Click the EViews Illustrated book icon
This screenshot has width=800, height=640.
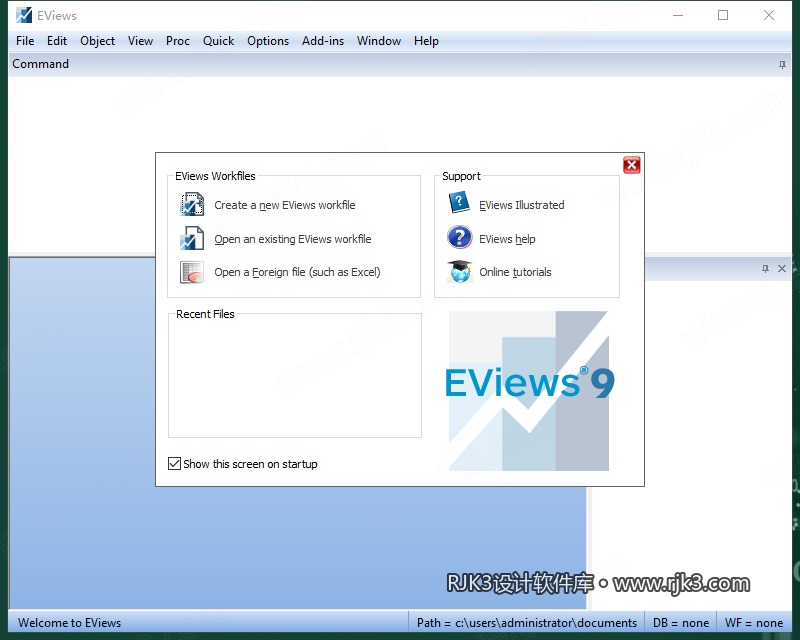[459, 203]
